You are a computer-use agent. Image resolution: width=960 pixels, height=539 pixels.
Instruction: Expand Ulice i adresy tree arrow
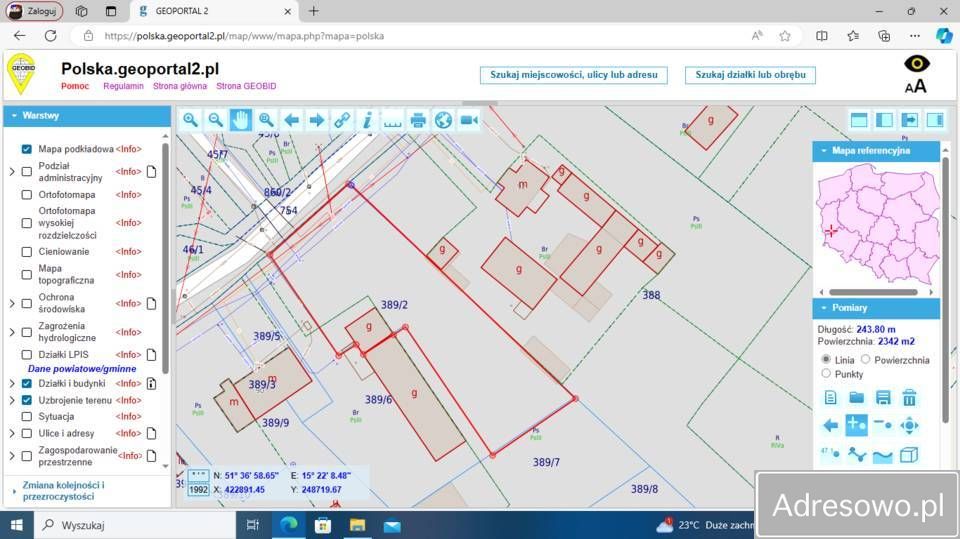pos(12,433)
